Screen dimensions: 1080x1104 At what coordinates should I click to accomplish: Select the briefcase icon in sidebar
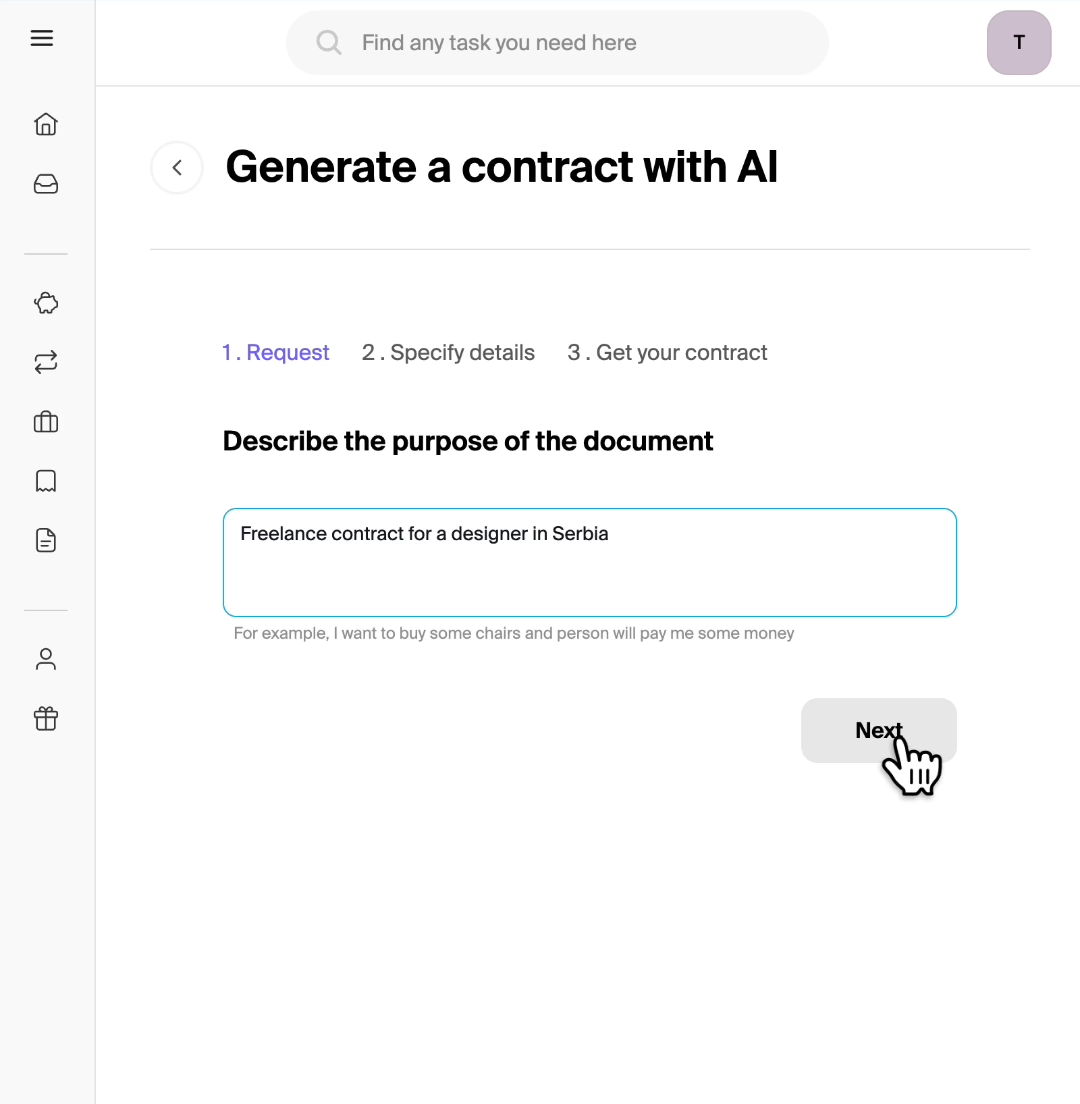click(x=46, y=422)
